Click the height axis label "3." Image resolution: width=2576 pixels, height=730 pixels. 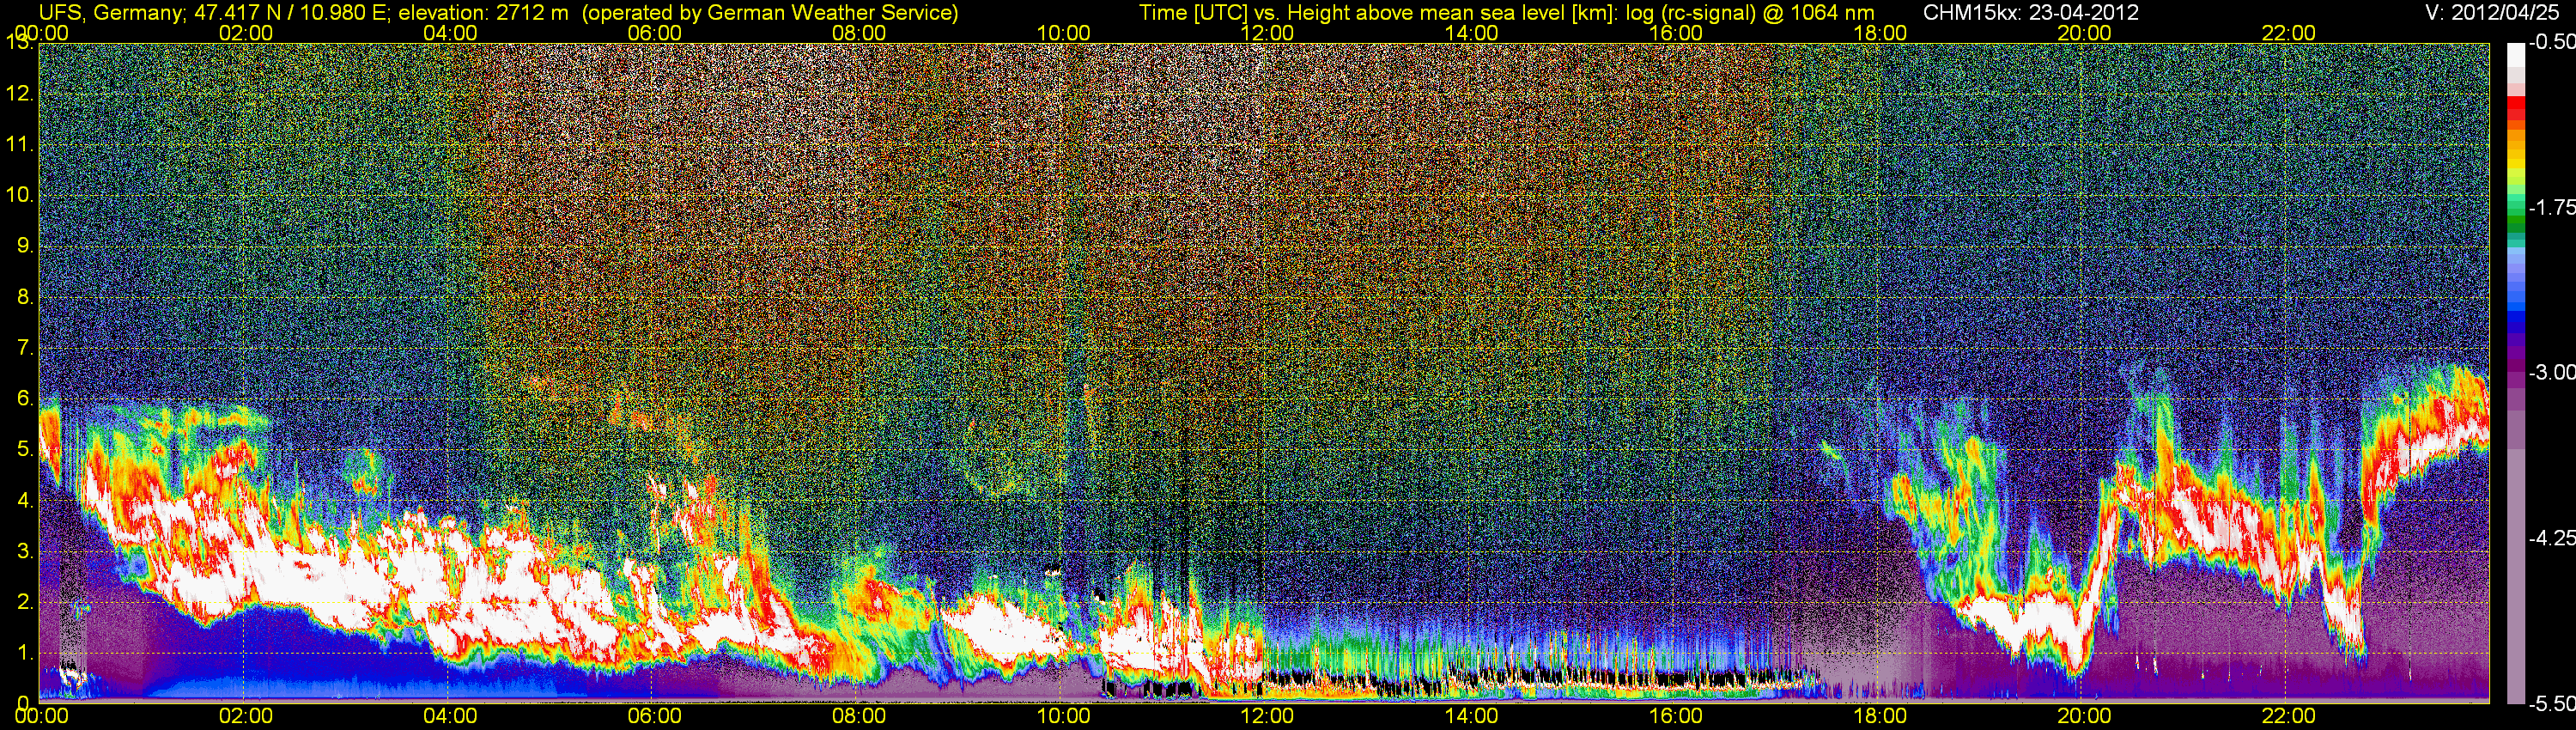tap(25, 552)
